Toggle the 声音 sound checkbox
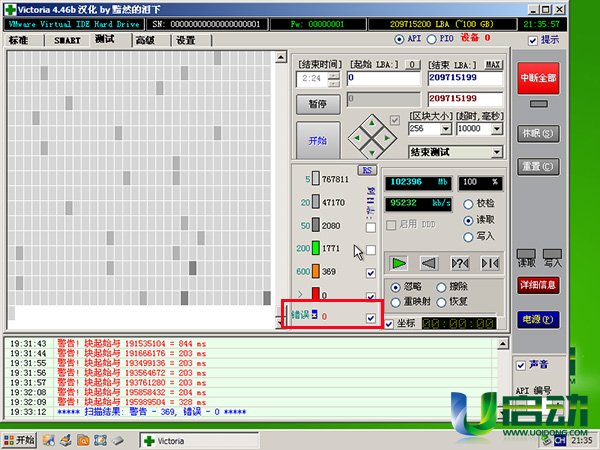Viewport: 600px width, 450px height. click(x=520, y=365)
